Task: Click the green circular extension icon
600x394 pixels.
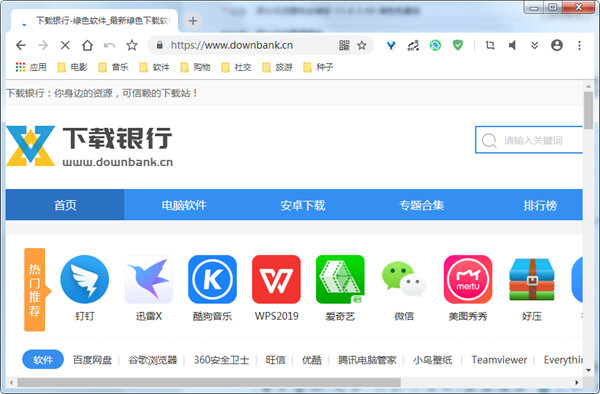Action: coord(435,46)
